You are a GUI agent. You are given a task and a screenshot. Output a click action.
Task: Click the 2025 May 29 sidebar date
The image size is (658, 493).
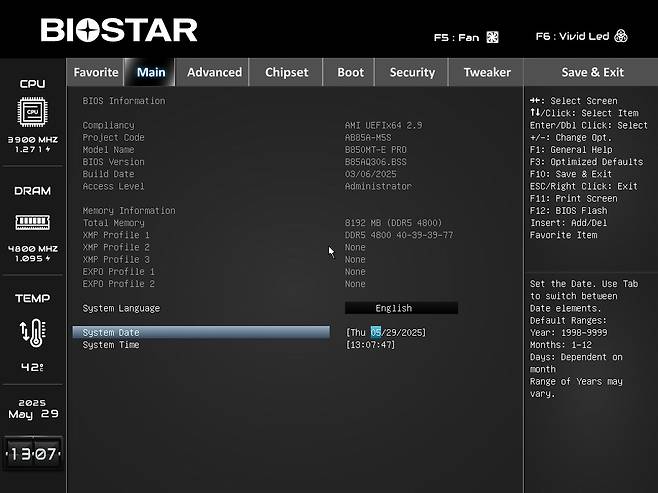click(x=33, y=409)
